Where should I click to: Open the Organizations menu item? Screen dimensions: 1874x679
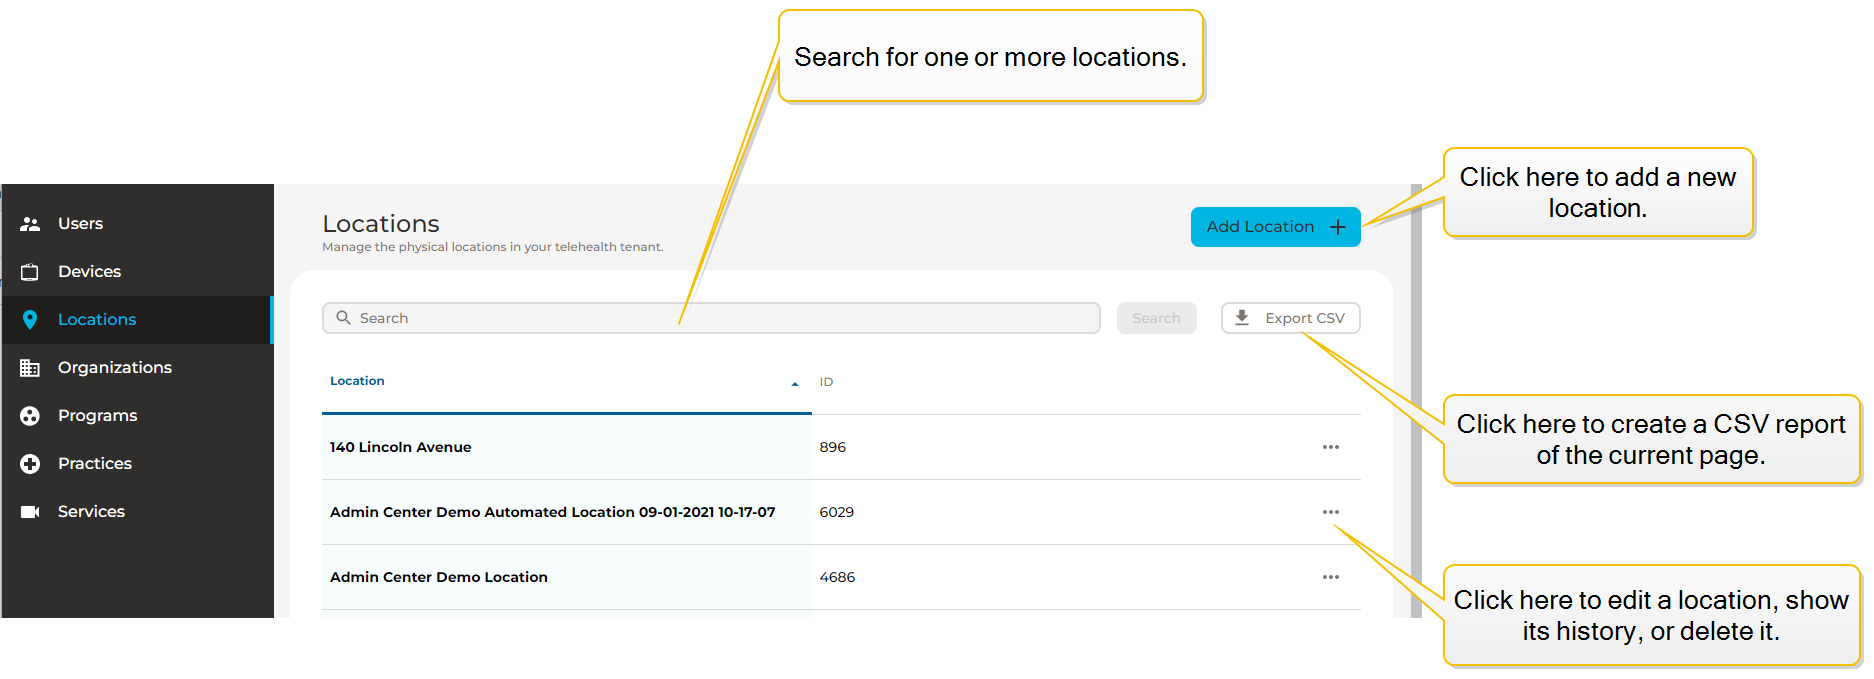115,368
